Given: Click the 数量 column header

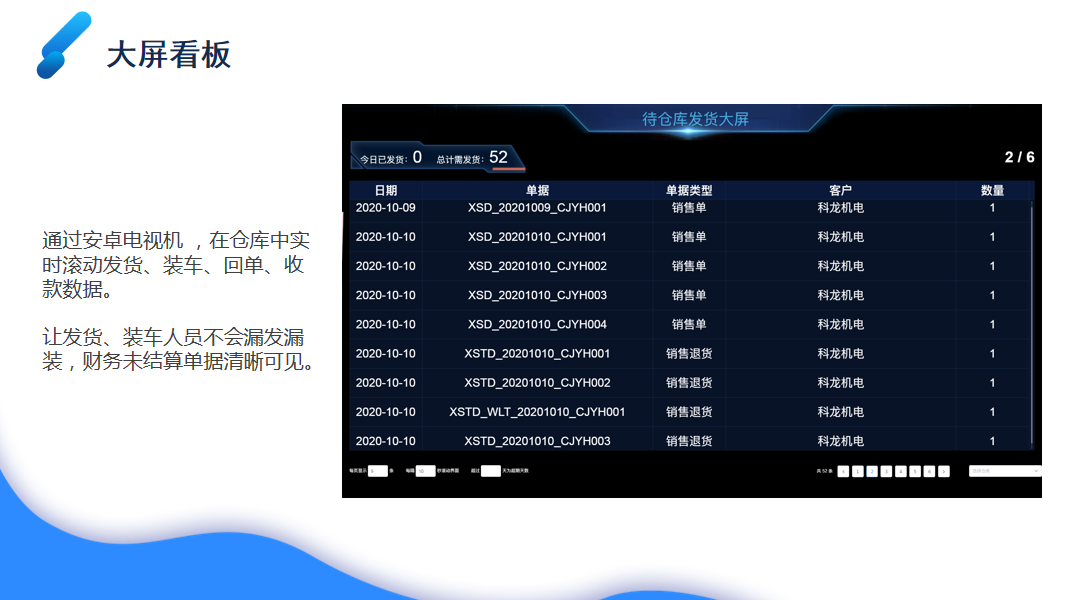Looking at the screenshot, I should click(x=992, y=190).
